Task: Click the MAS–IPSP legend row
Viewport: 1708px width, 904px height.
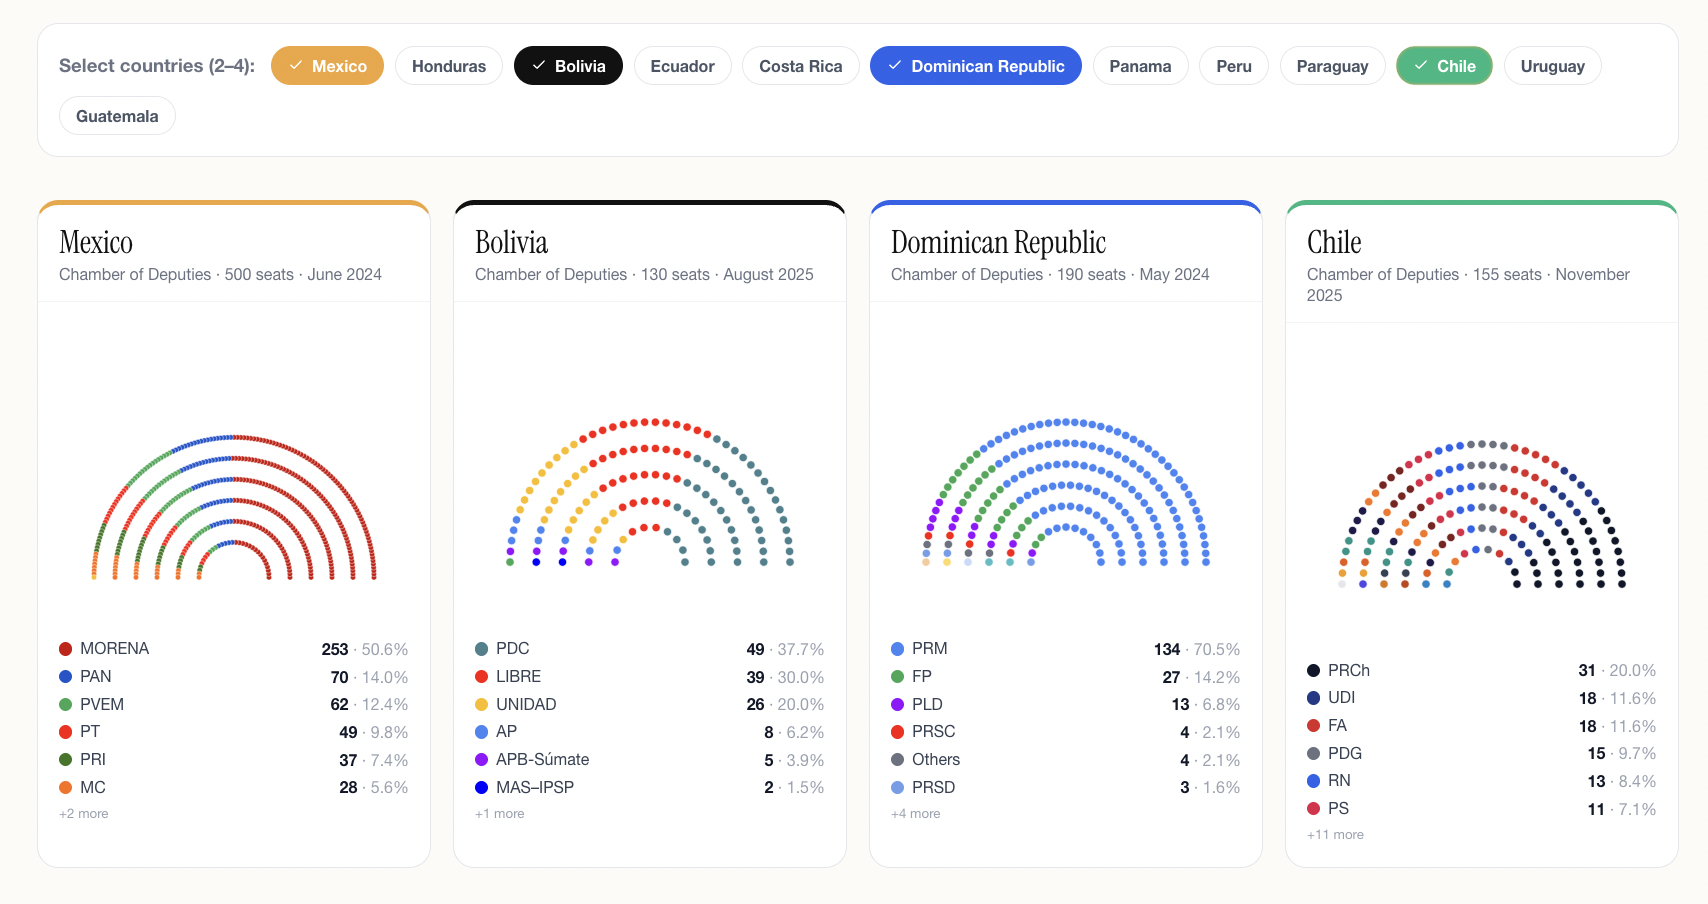Action: [650, 787]
